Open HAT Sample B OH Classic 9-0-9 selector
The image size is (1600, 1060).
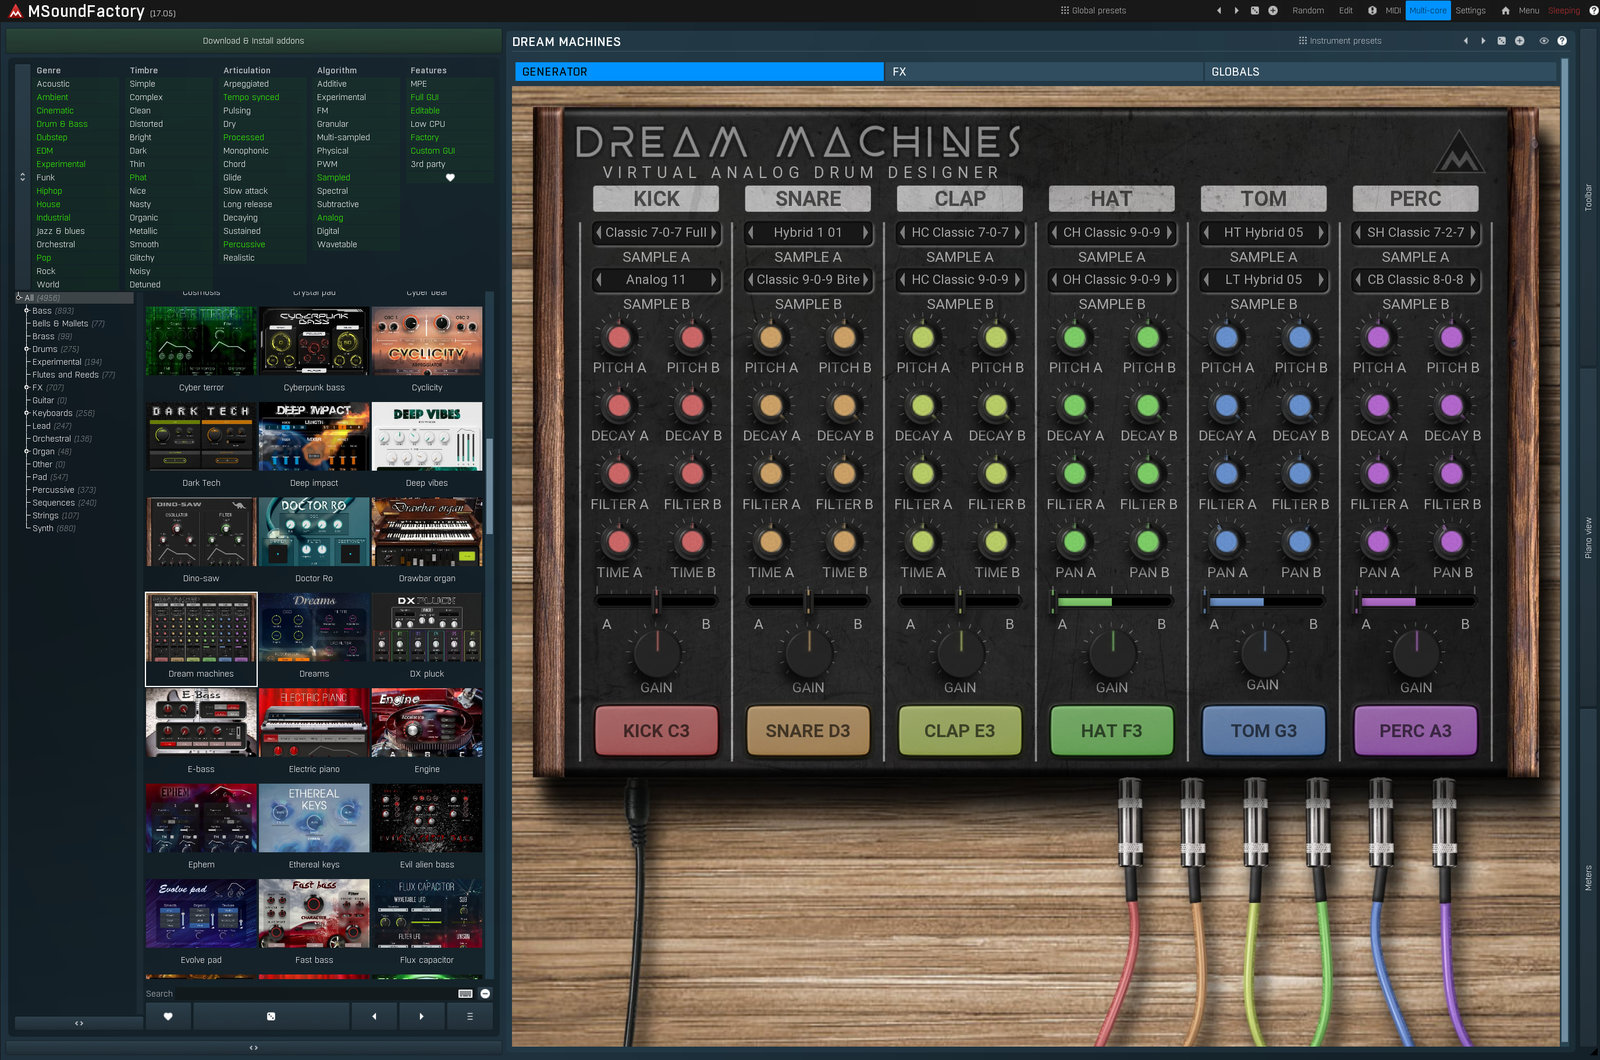(1111, 280)
